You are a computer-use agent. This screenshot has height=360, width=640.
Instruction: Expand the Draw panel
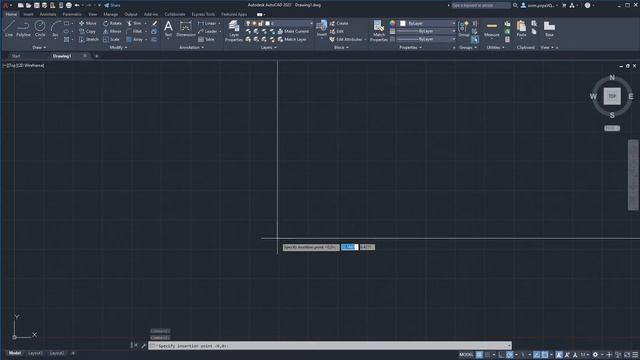click(39, 47)
